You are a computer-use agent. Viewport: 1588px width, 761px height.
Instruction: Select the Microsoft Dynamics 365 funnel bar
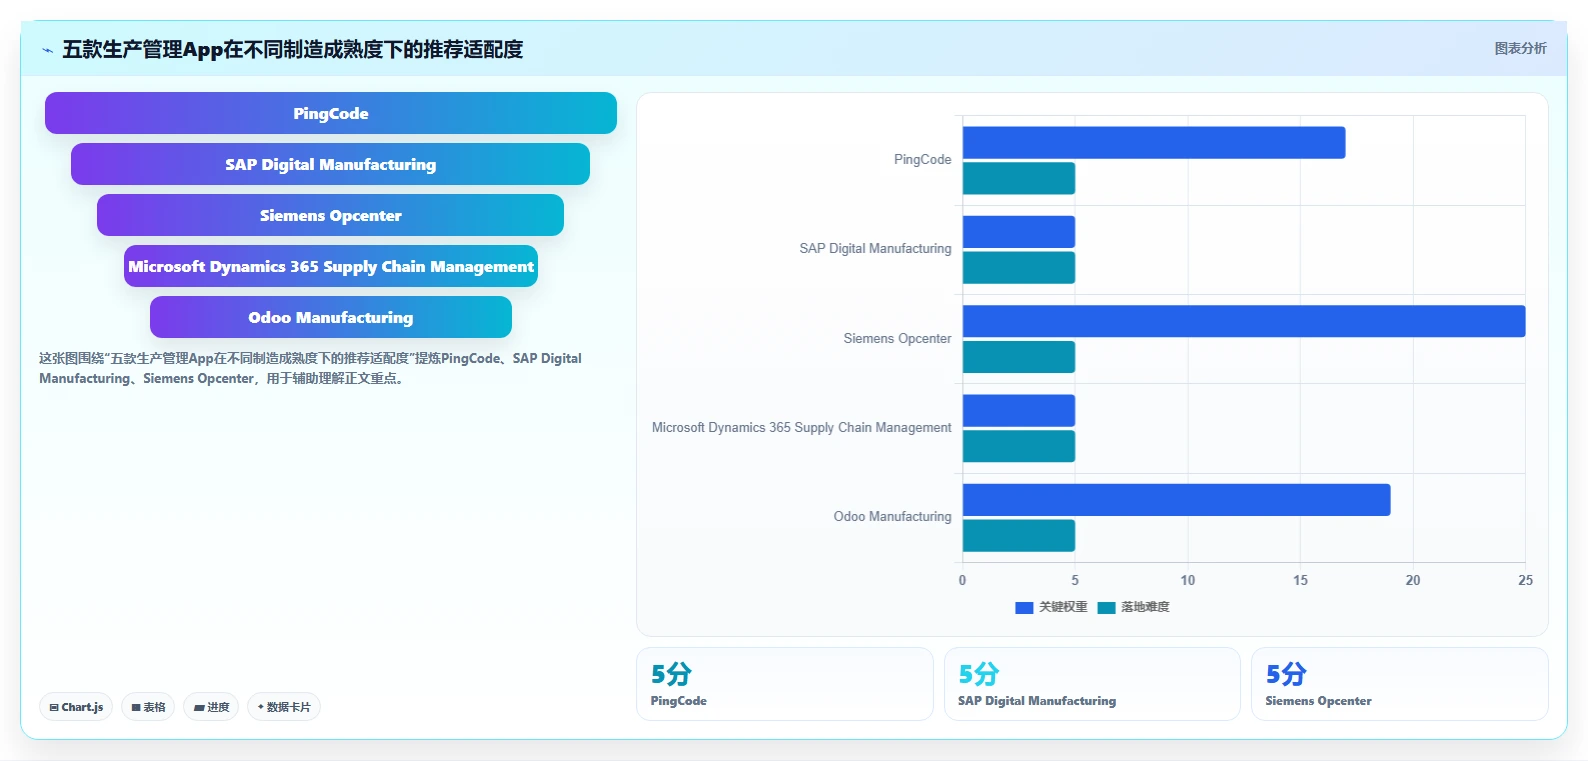[331, 266]
